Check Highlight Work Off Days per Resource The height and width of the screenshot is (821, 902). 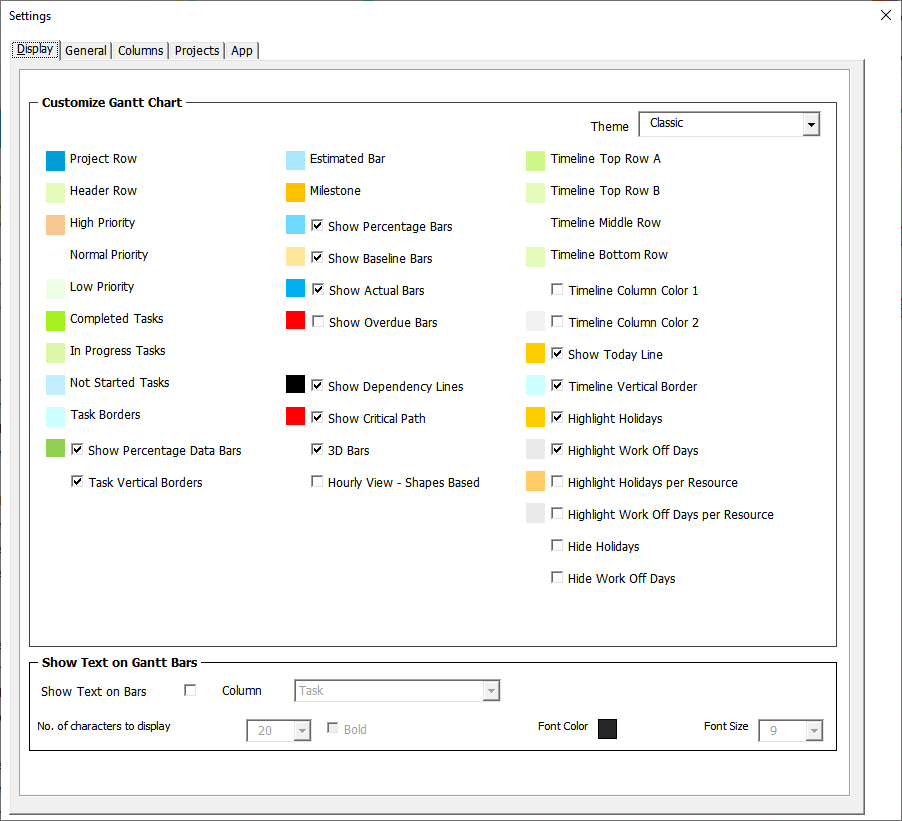[557, 513]
